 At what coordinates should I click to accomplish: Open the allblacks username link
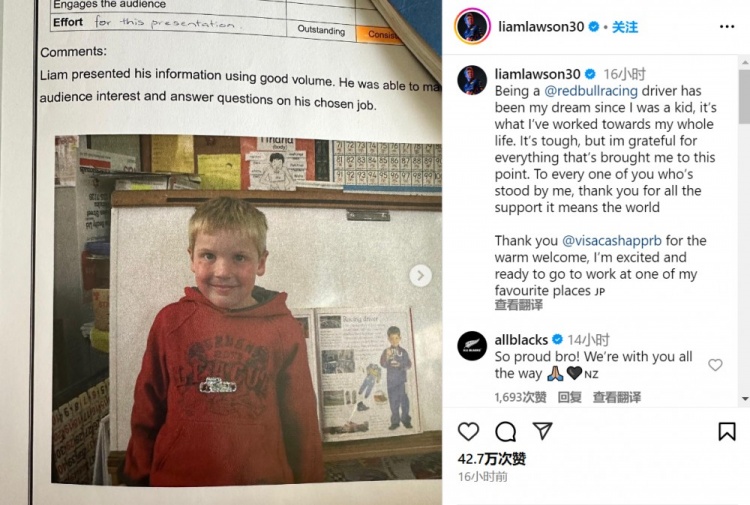pyautogui.click(x=521, y=340)
